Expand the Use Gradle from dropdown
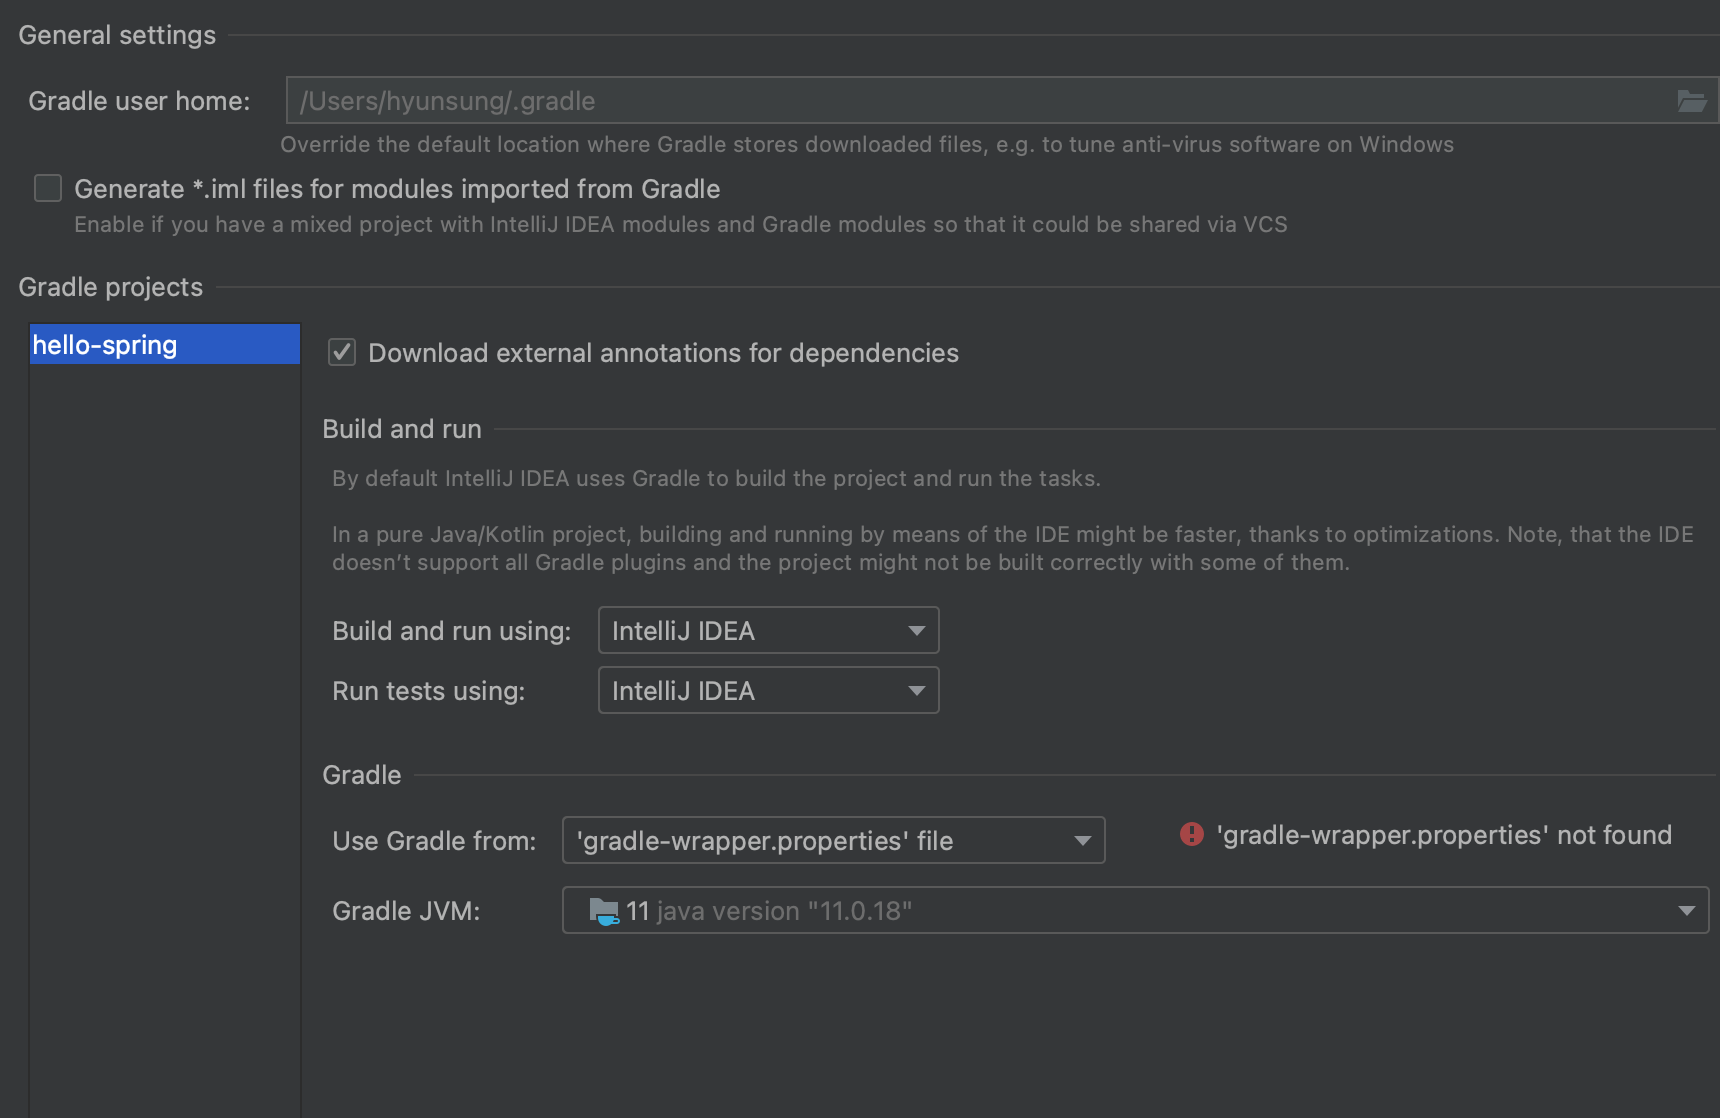Viewport: 1720px width, 1118px height. 833,840
